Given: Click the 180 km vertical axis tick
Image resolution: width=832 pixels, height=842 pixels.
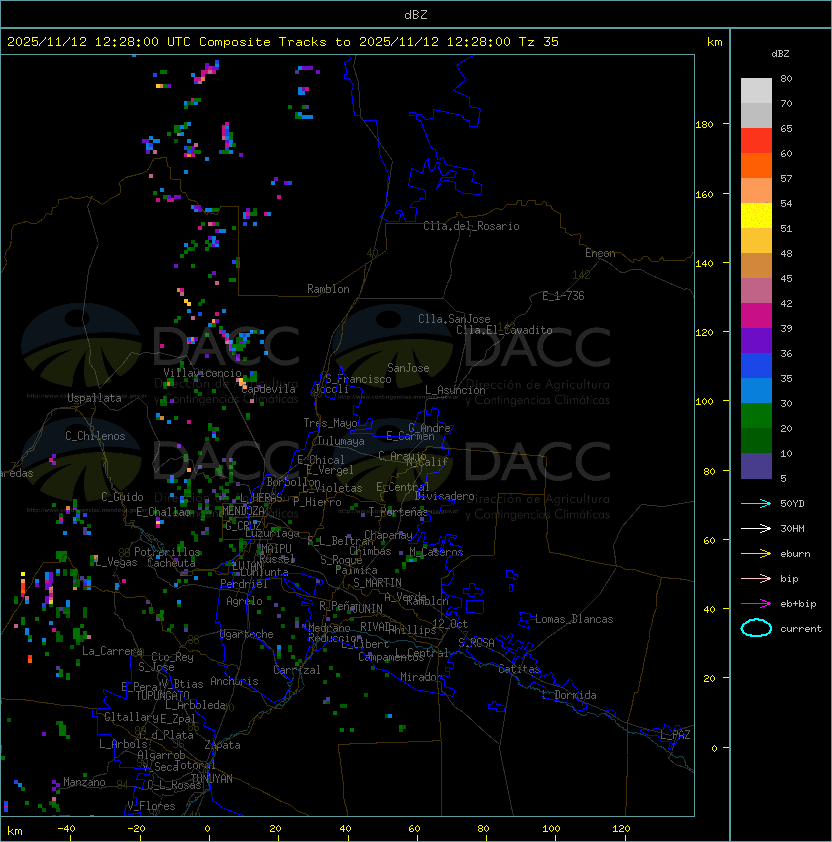Looking at the screenshot, I should pos(705,125).
